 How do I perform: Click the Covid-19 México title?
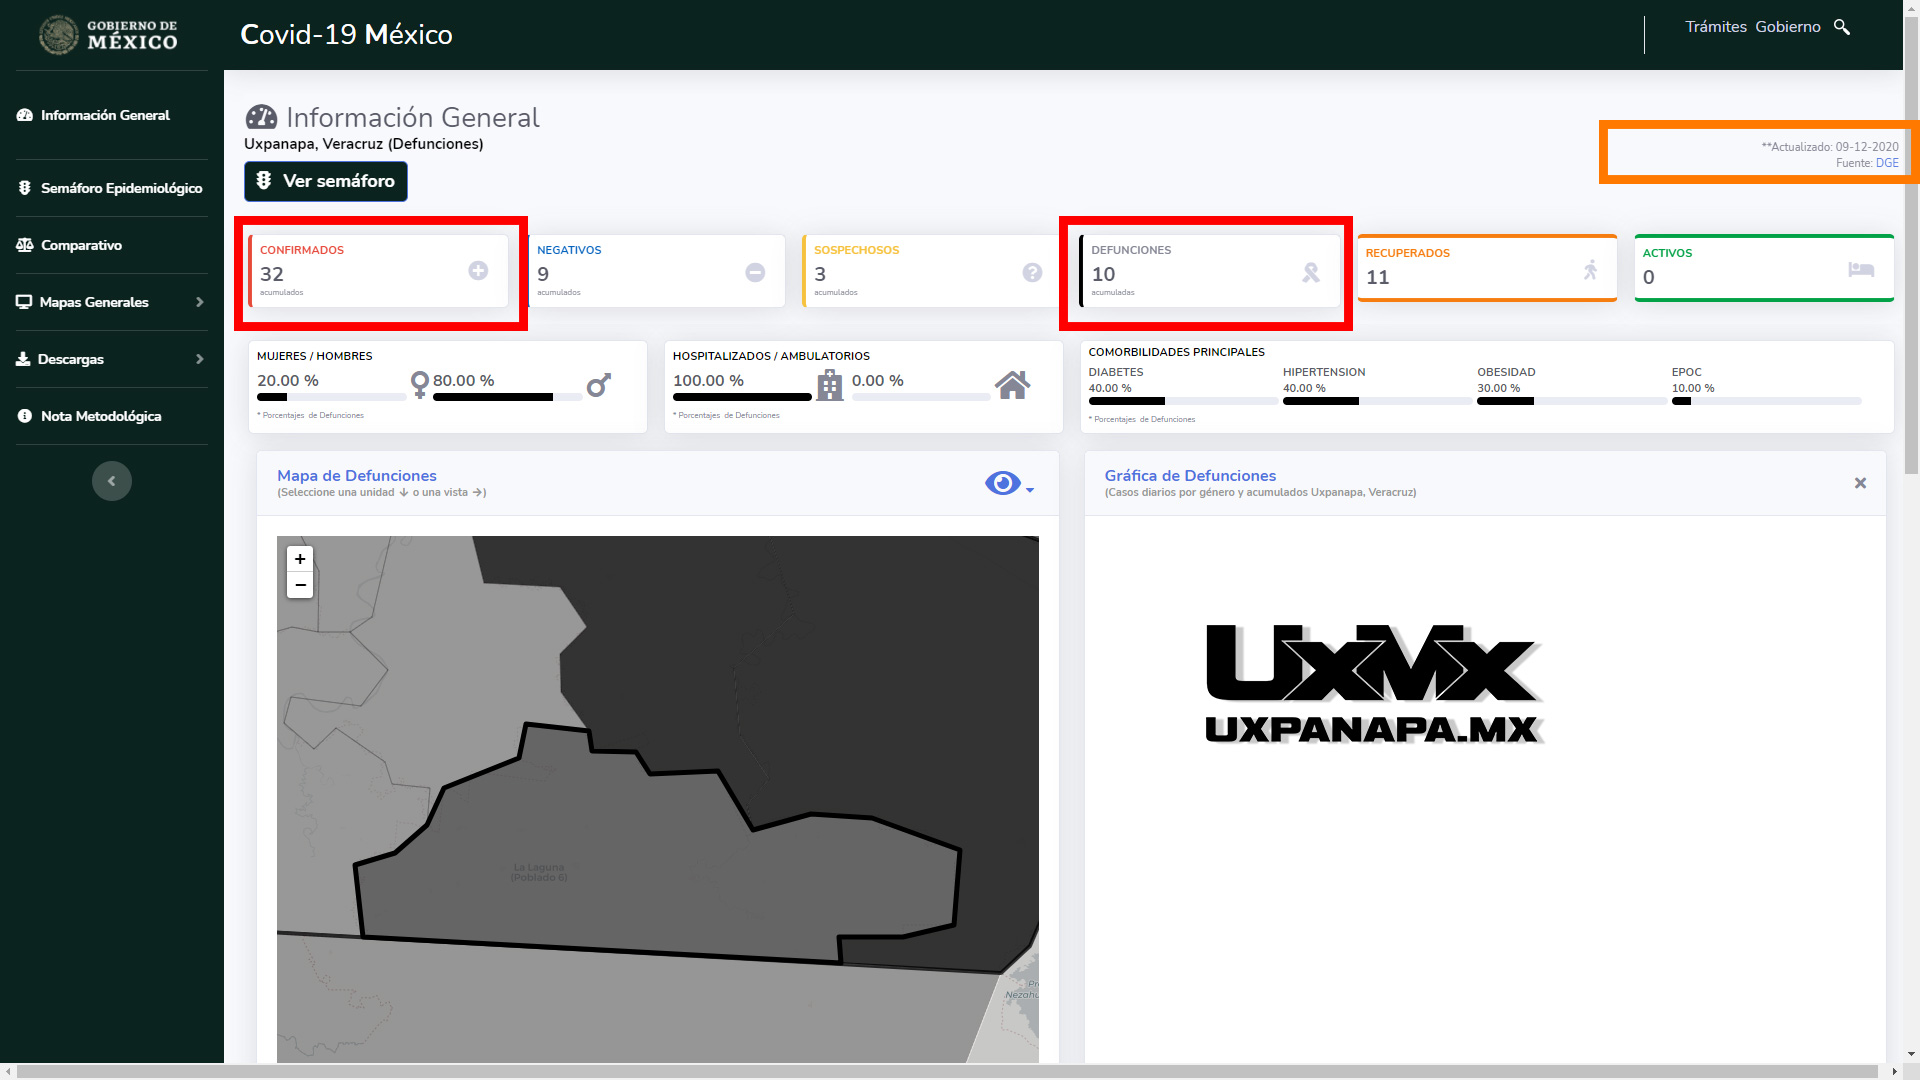tap(346, 34)
